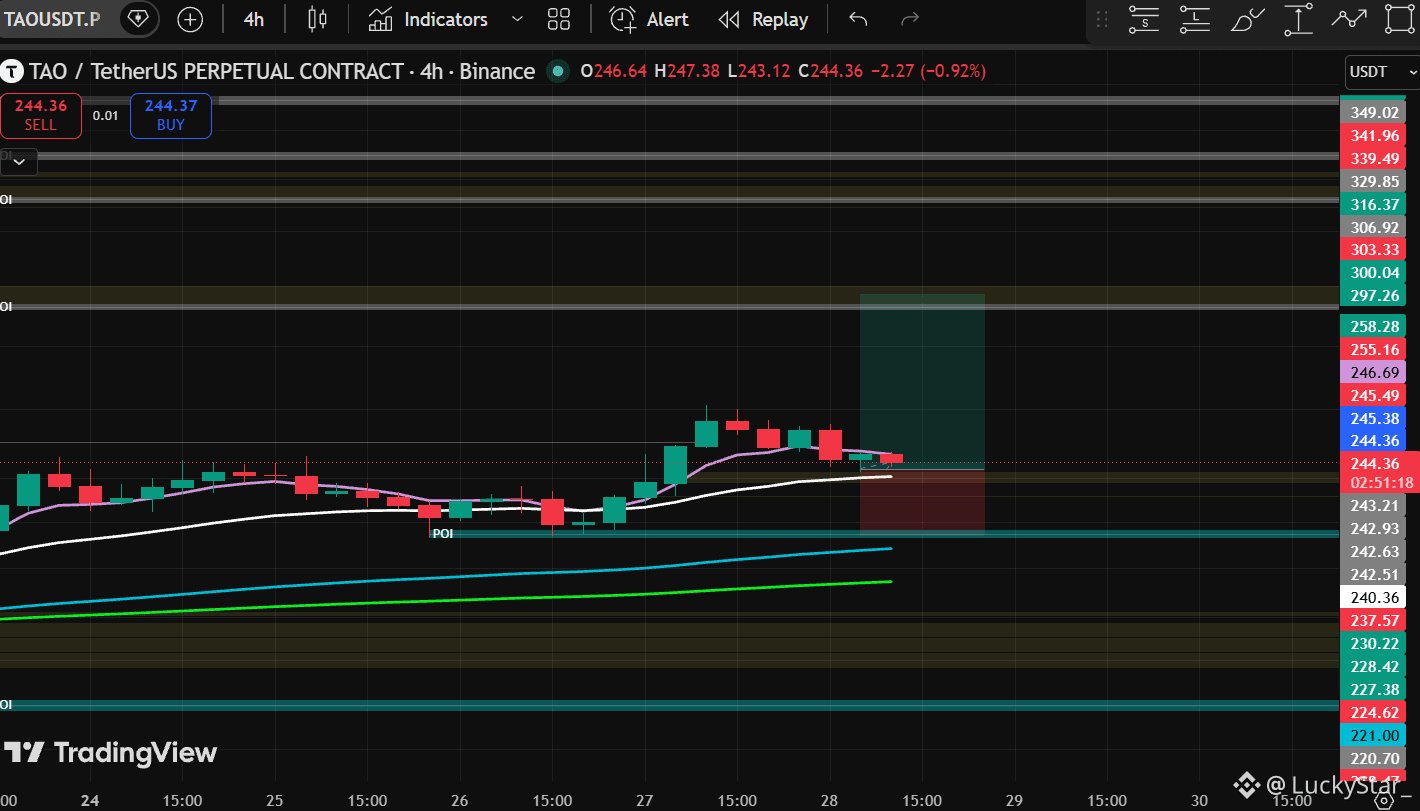Click the 237.57 red price label
1420x811 pixels.
[1374, 620]
